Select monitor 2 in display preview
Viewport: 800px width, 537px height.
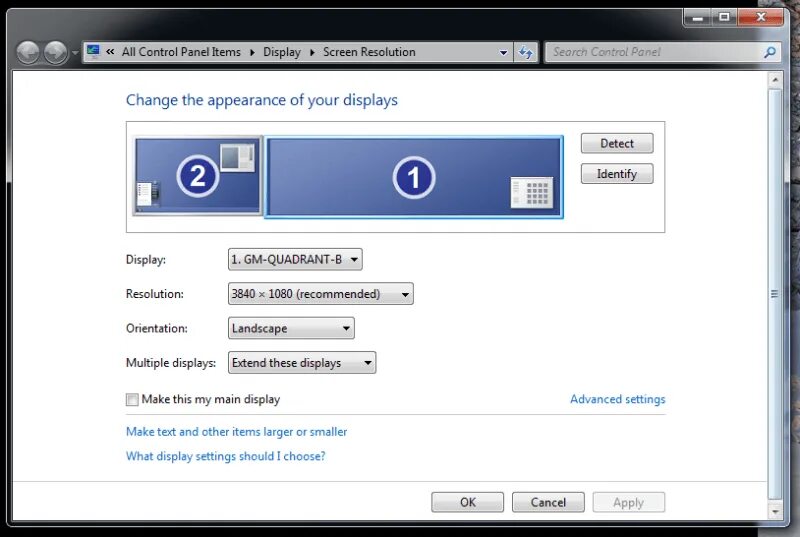point(197,176)
